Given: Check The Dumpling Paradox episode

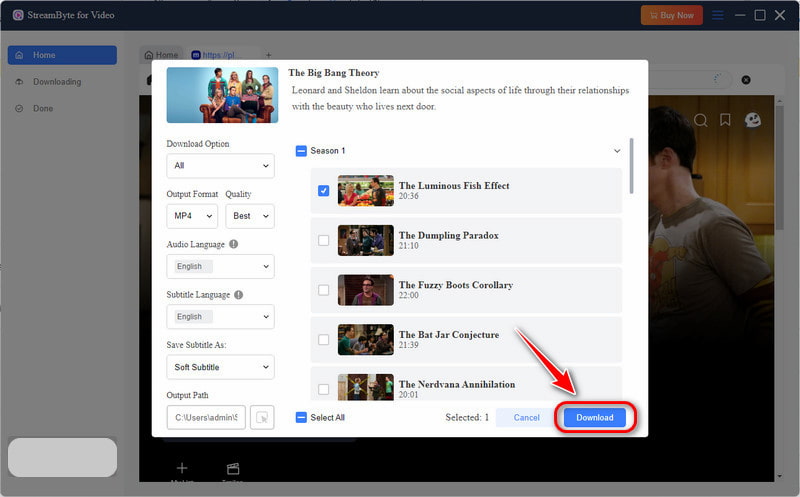Looking at the screenshot, I should (x=323, y=240).
